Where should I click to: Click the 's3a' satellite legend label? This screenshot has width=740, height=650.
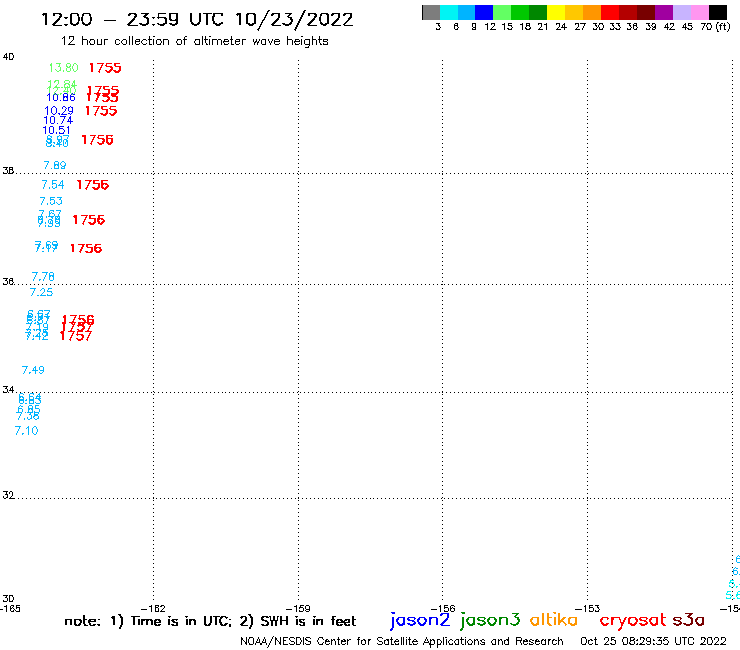click(688, 620)
